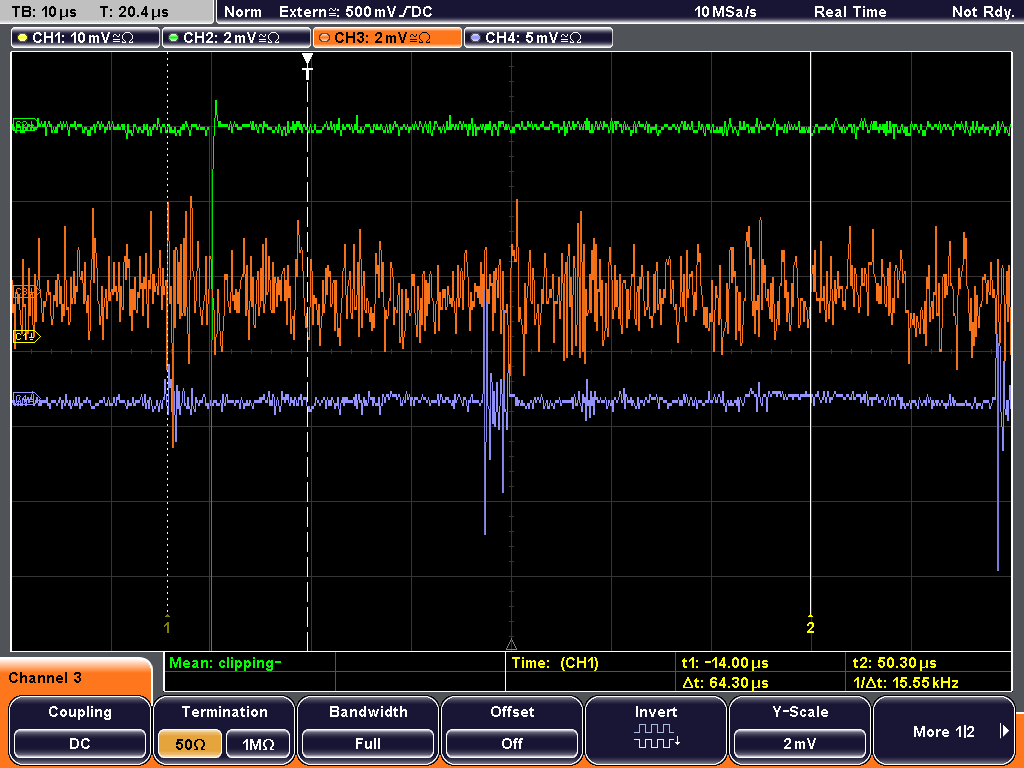Screen dimensions: 1024x768
Task: Select 50Ω termination
Action: point(190,744)
